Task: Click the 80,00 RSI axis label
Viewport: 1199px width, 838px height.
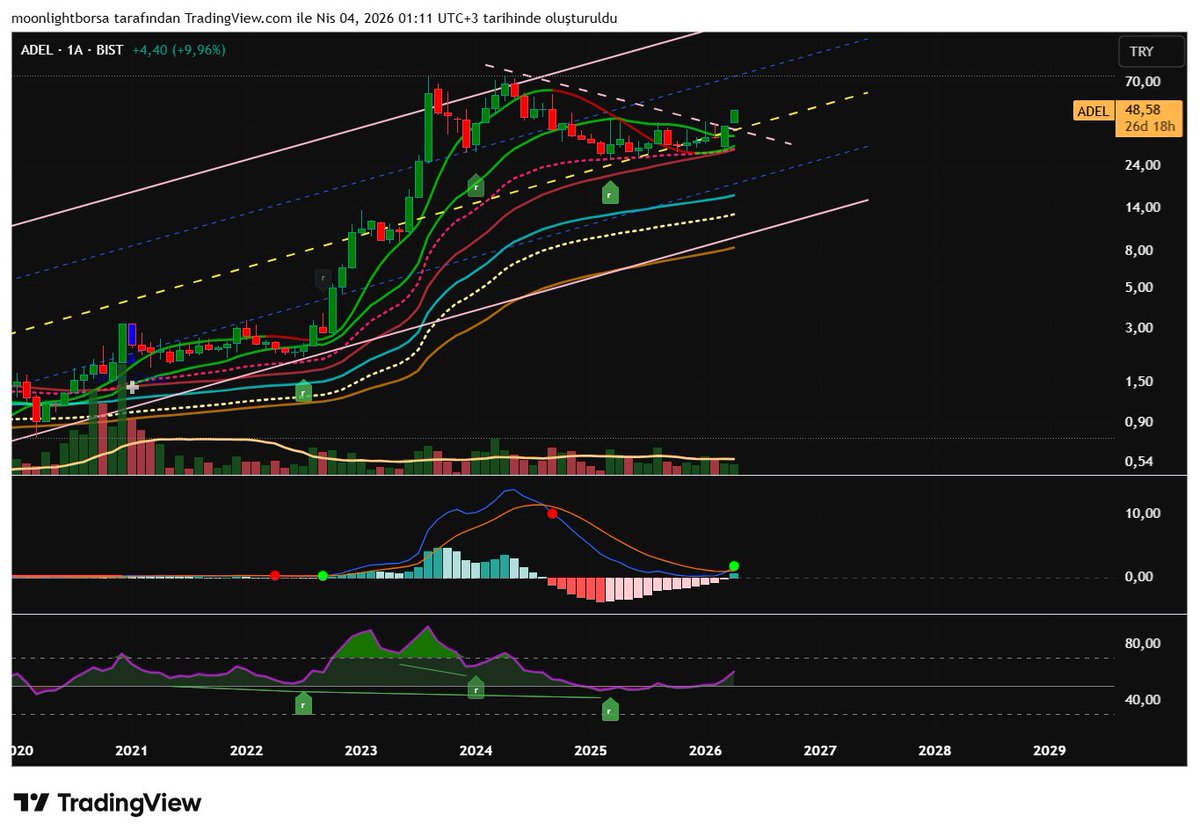Action: click(x=1142, y=644)
